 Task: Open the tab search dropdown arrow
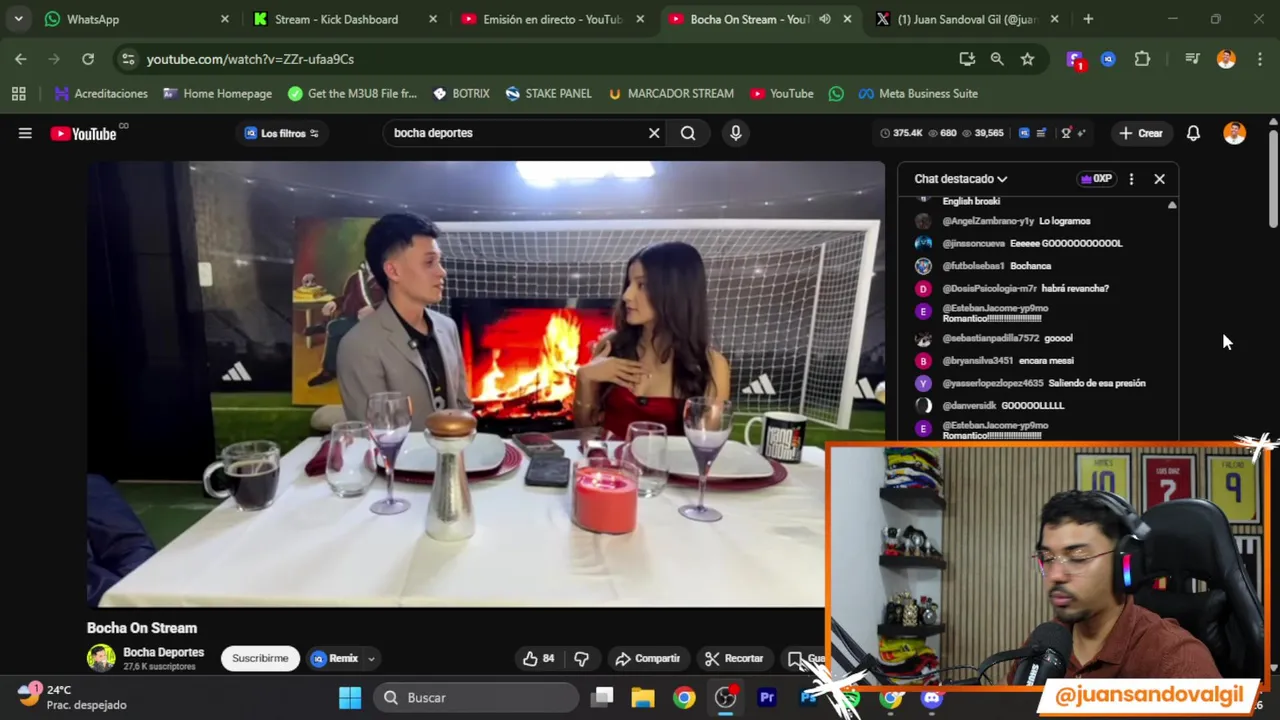coord(18,19)
